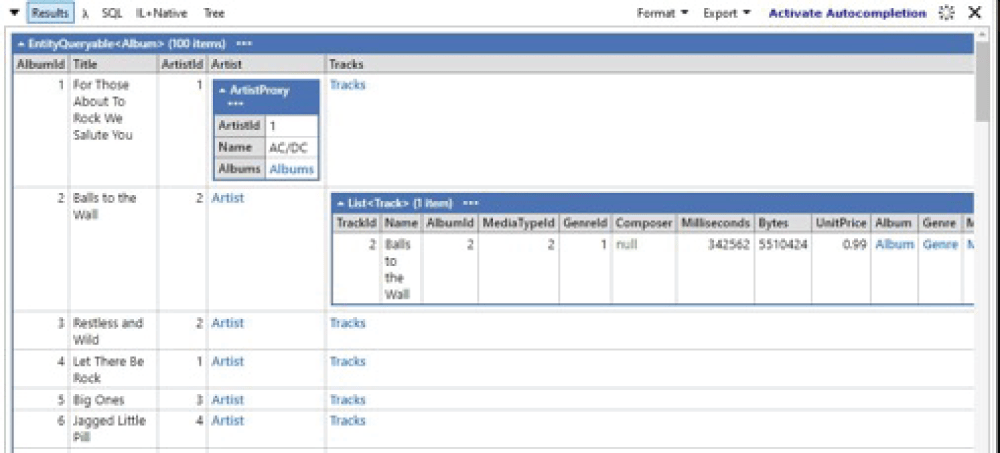Click the Title column header
This screenshot has width=1000, height=453.
click(x=114, y=64)
